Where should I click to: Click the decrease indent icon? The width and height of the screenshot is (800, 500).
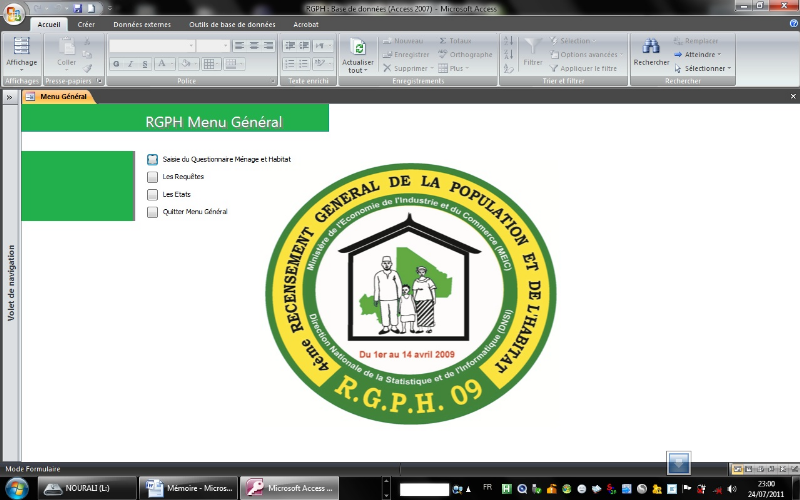click(x=290, y=46)
